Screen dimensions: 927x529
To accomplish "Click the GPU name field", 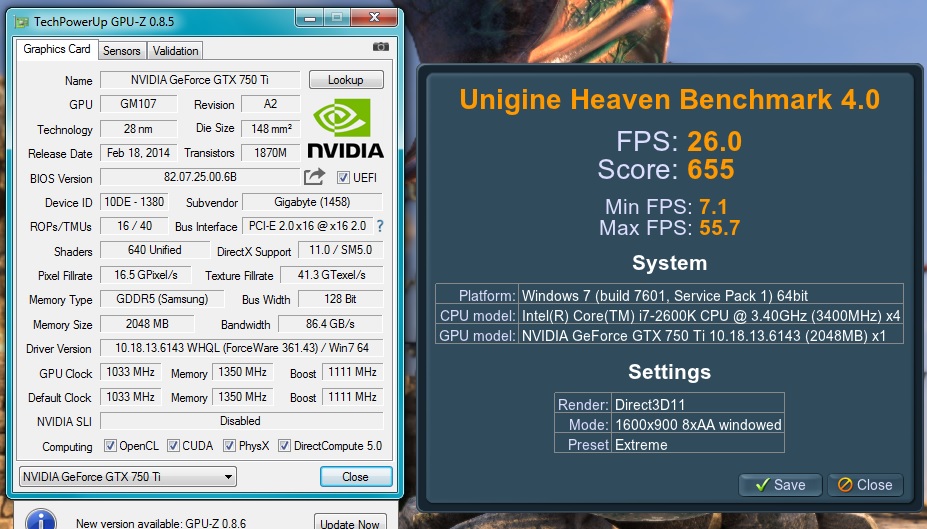I will pyautogui.click(x=200, y=80).
